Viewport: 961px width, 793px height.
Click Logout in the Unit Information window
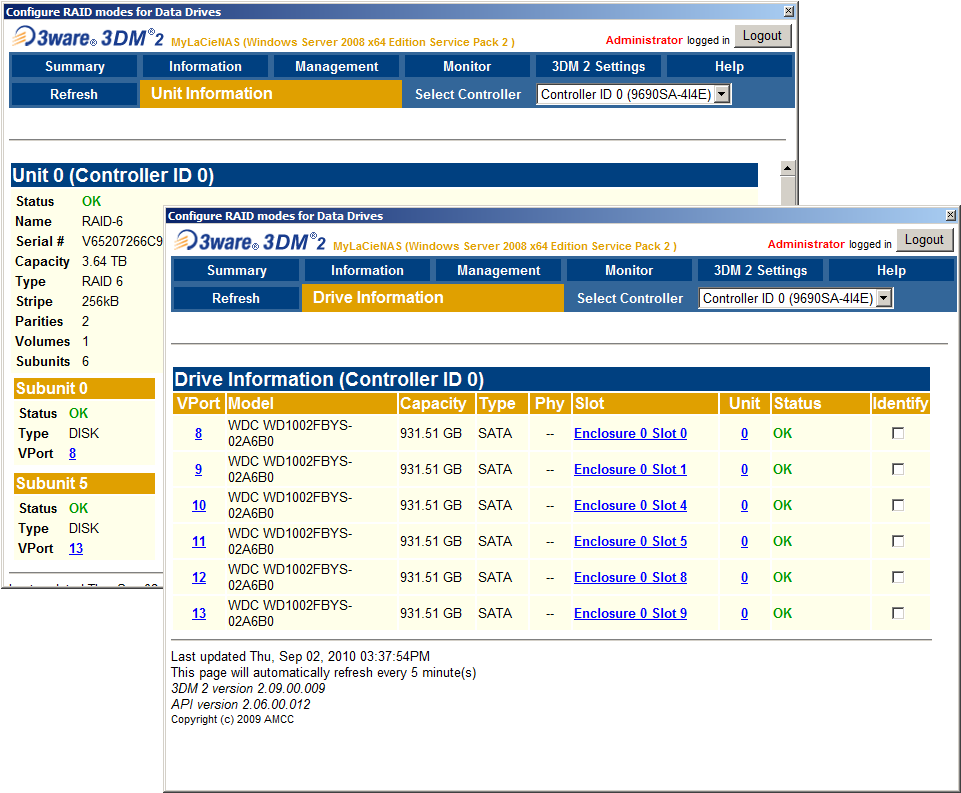tap(762, 36)
